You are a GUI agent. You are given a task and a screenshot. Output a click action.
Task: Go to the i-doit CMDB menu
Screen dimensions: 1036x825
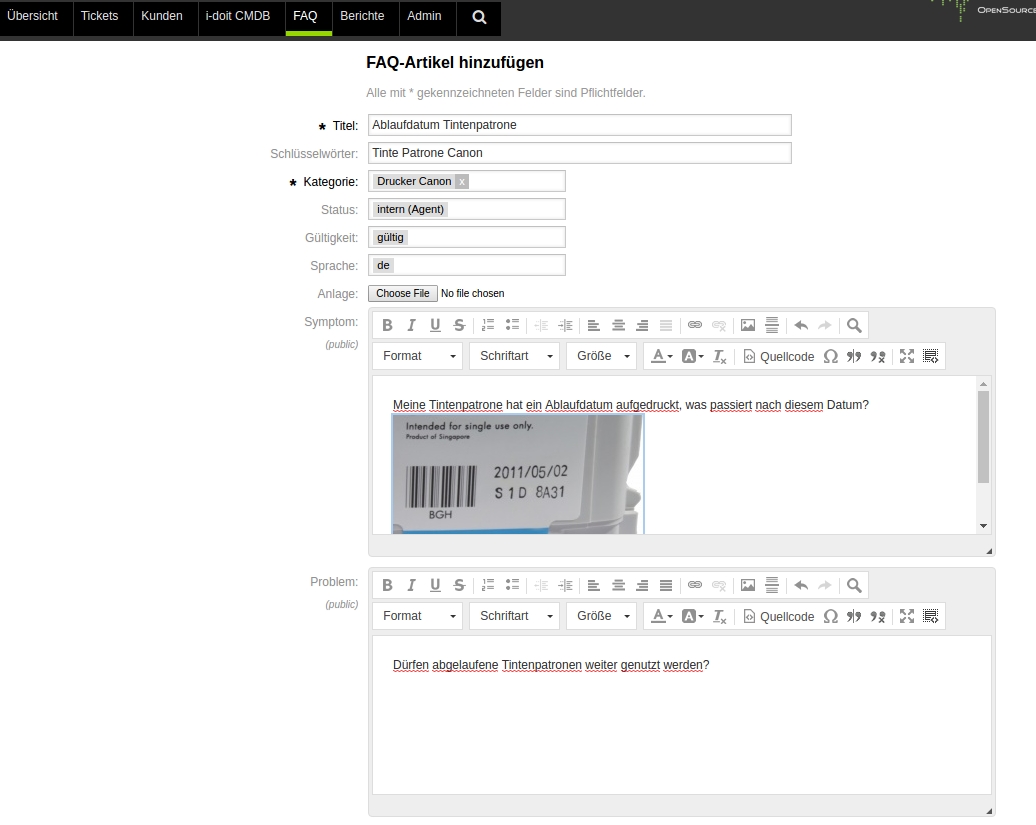coord(238,17)
